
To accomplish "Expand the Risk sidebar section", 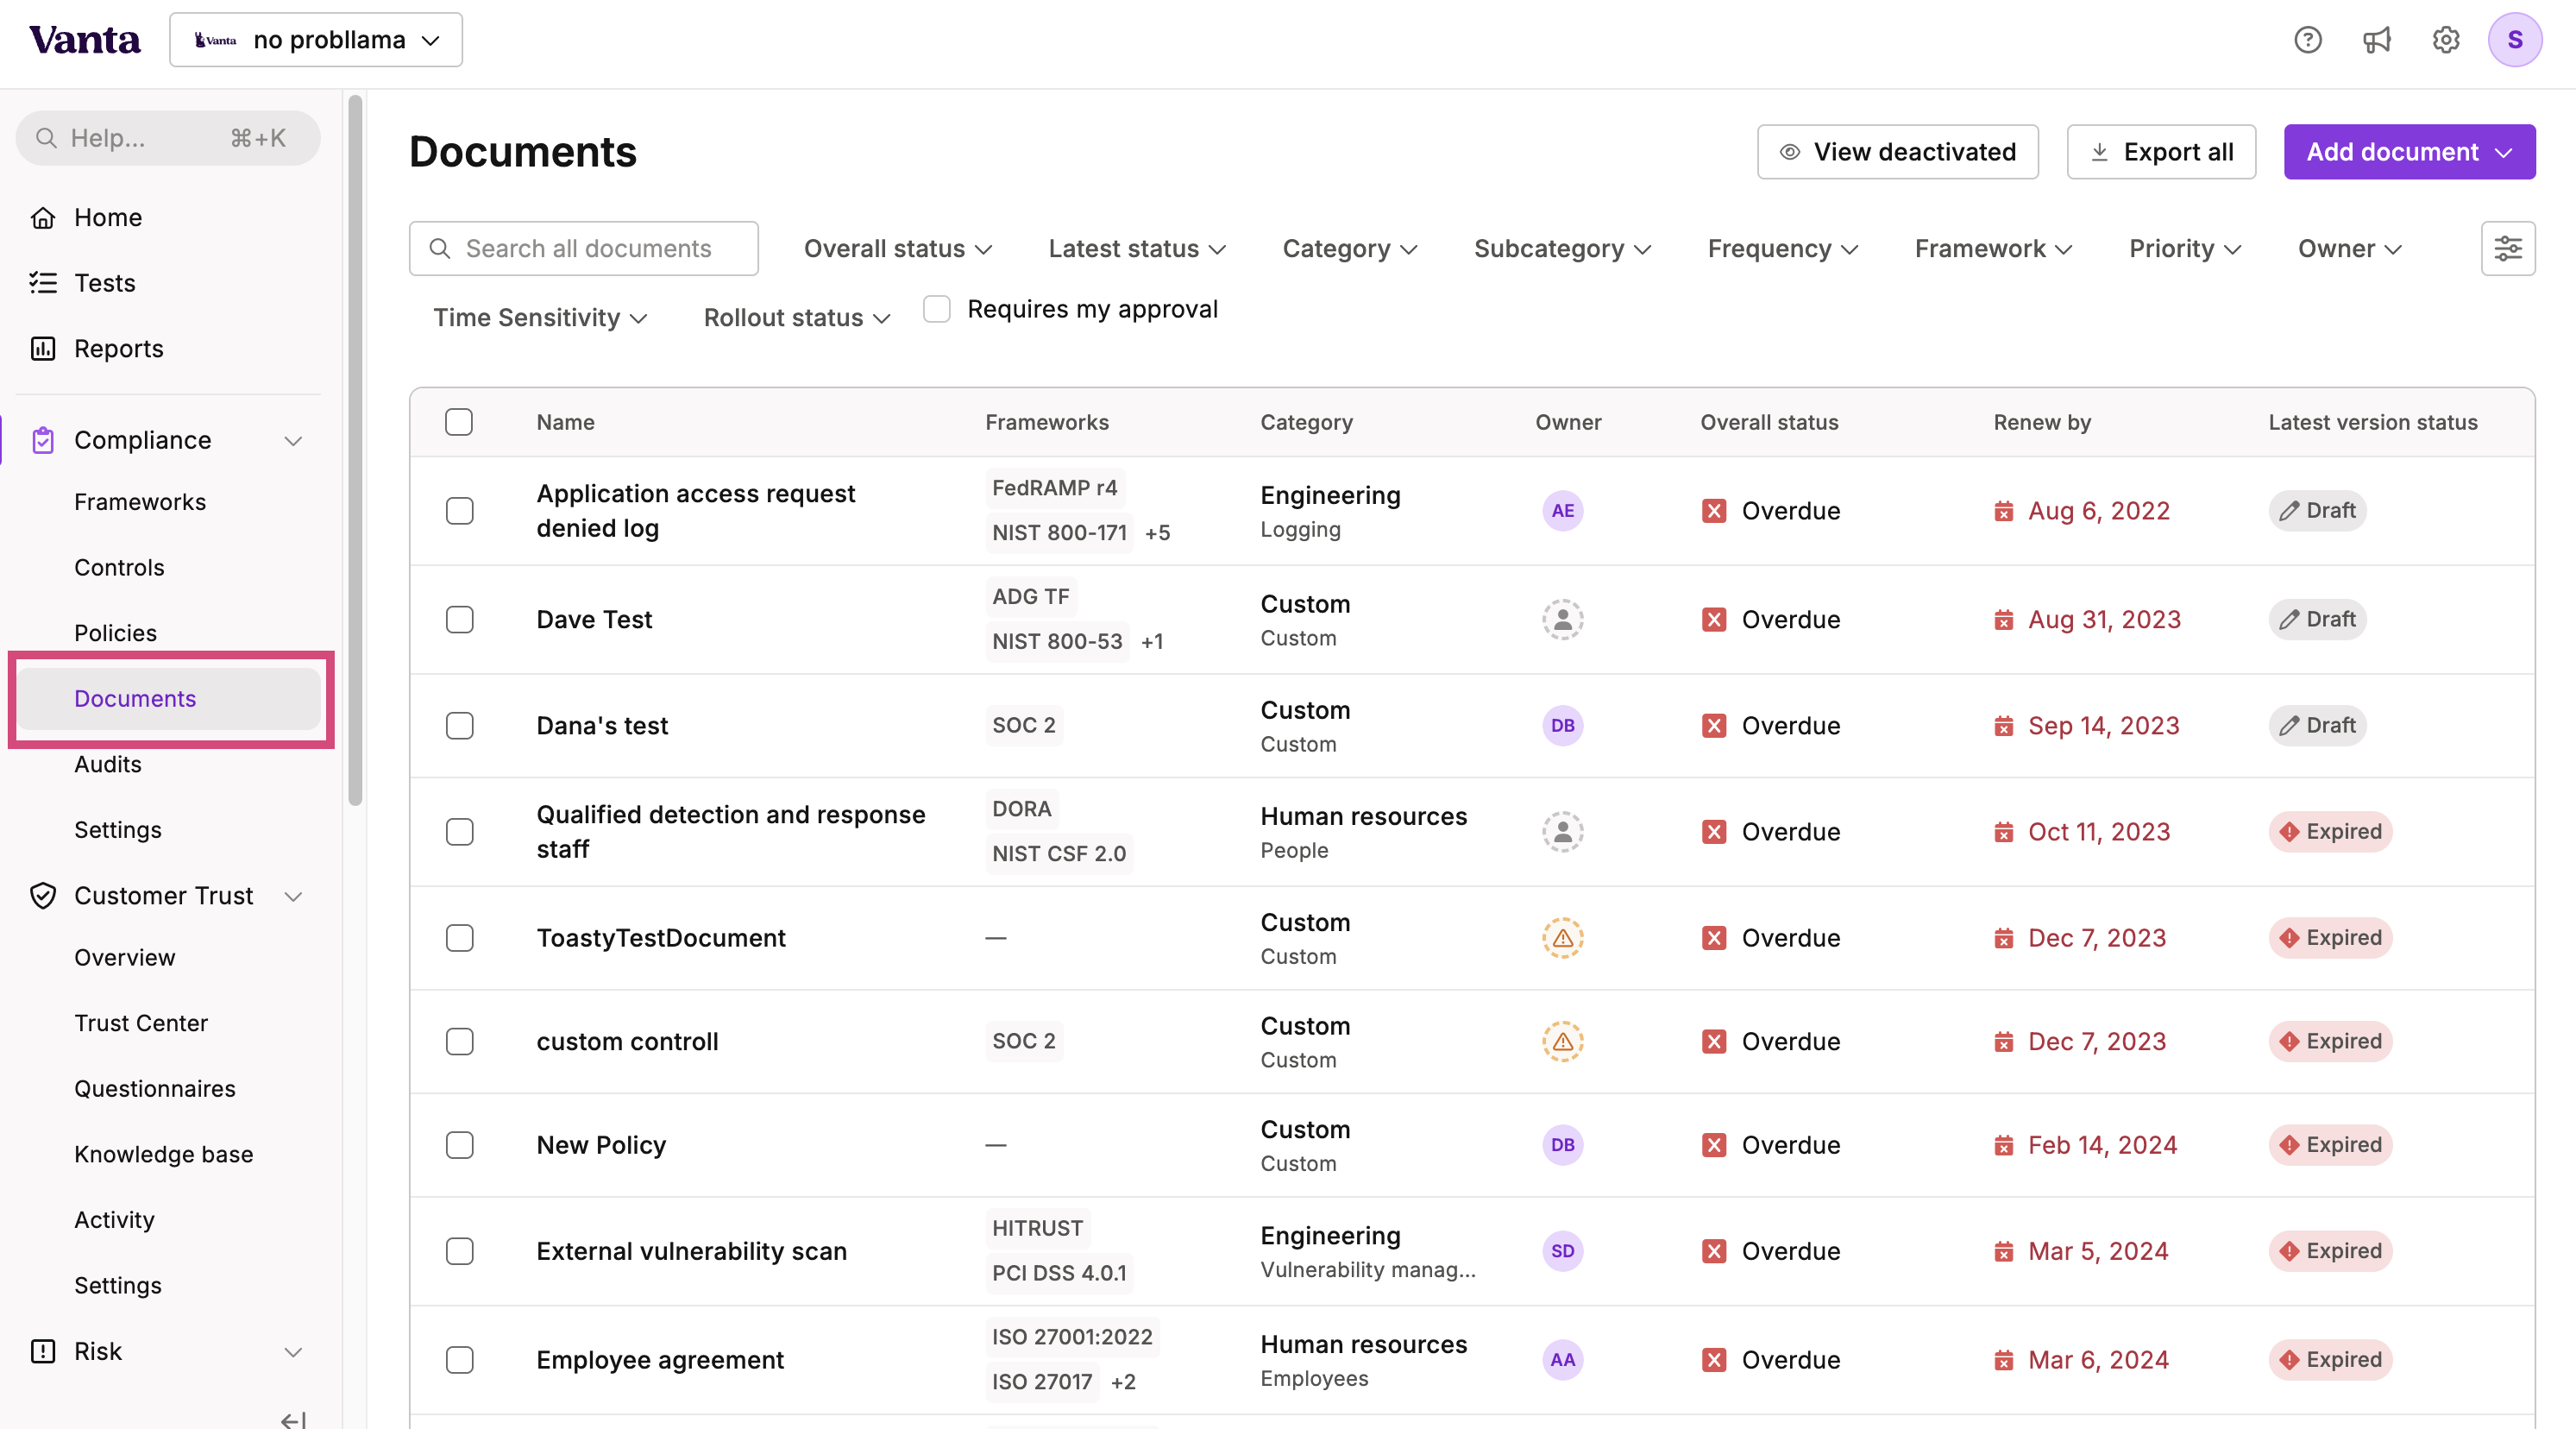I will point(293,1352).
